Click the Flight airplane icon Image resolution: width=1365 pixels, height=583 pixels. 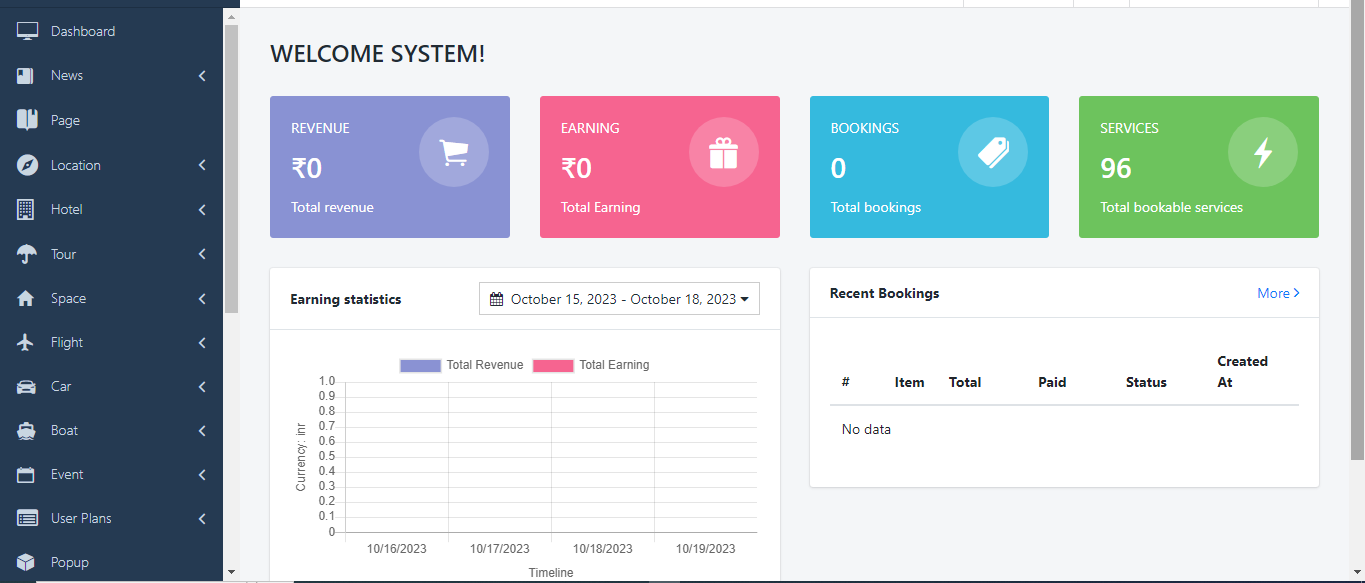tap(27, 342)
